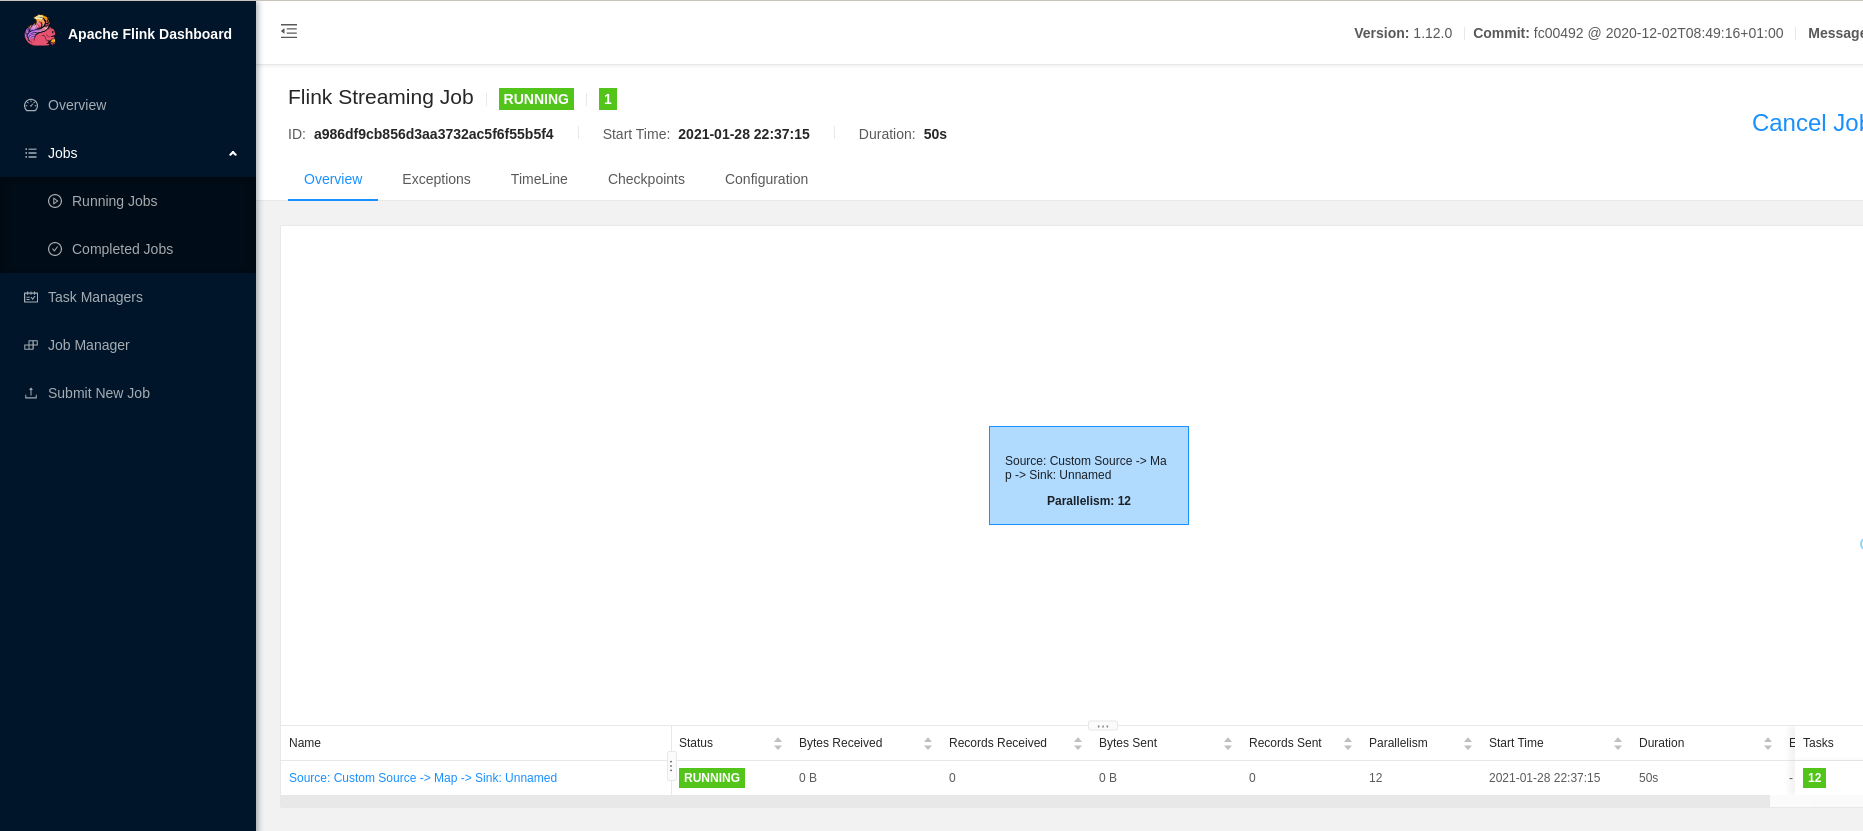Switch to the TimeLine tab
Image resolution: width=1863 pixels, height=831 pixels.
click(539, 179)
